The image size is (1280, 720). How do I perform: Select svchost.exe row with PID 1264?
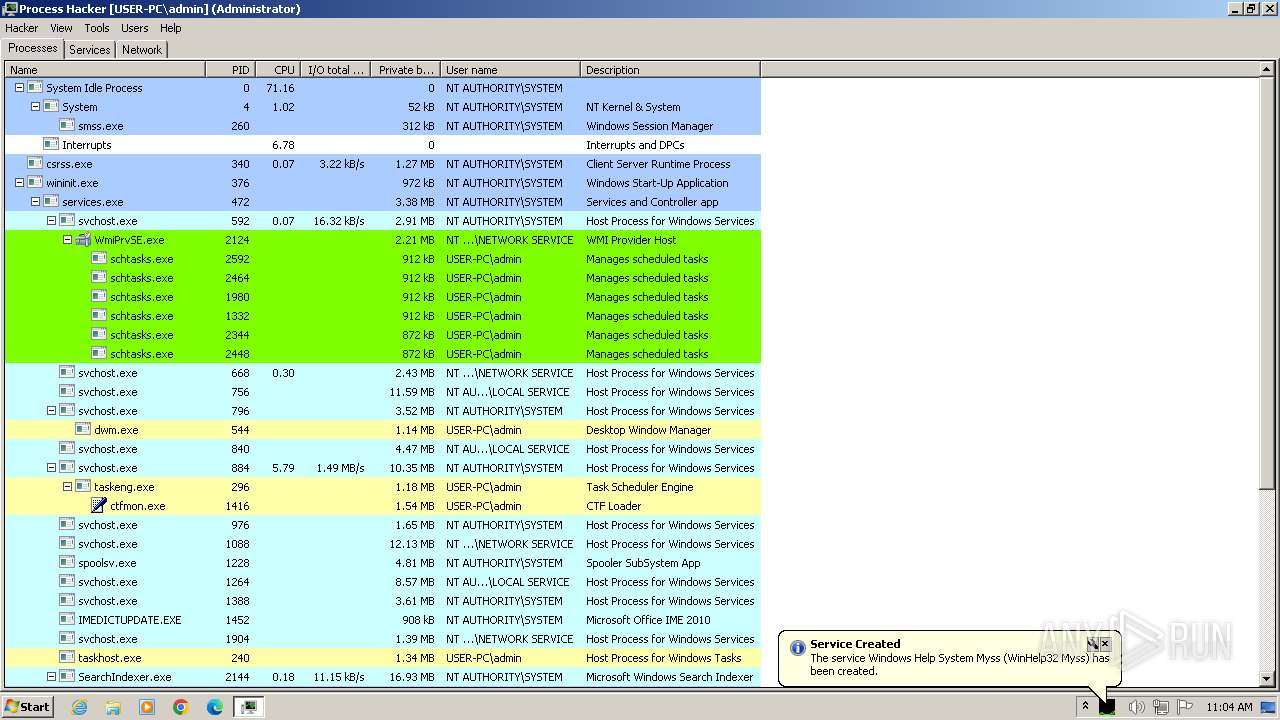[x=383, y=582]
